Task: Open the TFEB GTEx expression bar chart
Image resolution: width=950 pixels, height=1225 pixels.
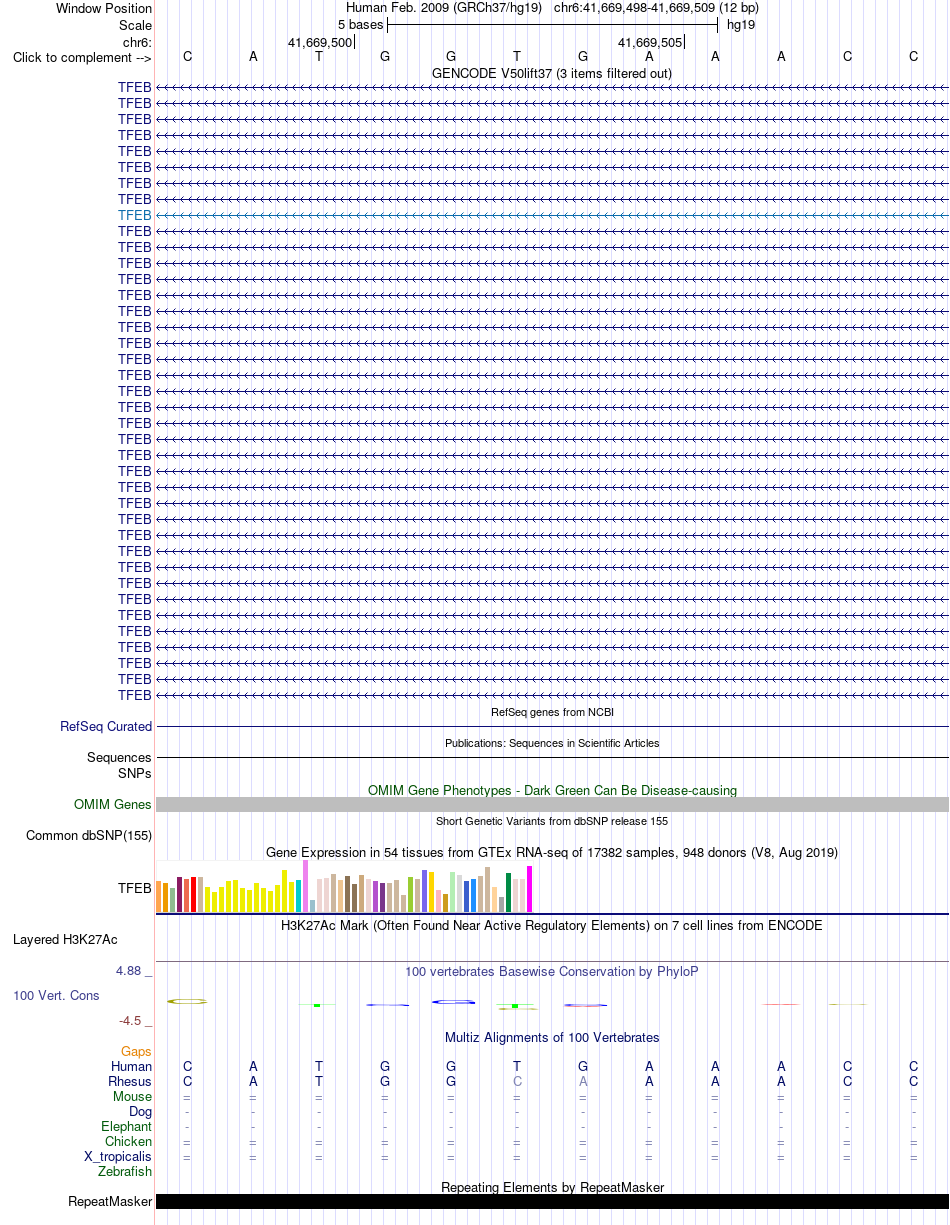Action: point(344,886)
